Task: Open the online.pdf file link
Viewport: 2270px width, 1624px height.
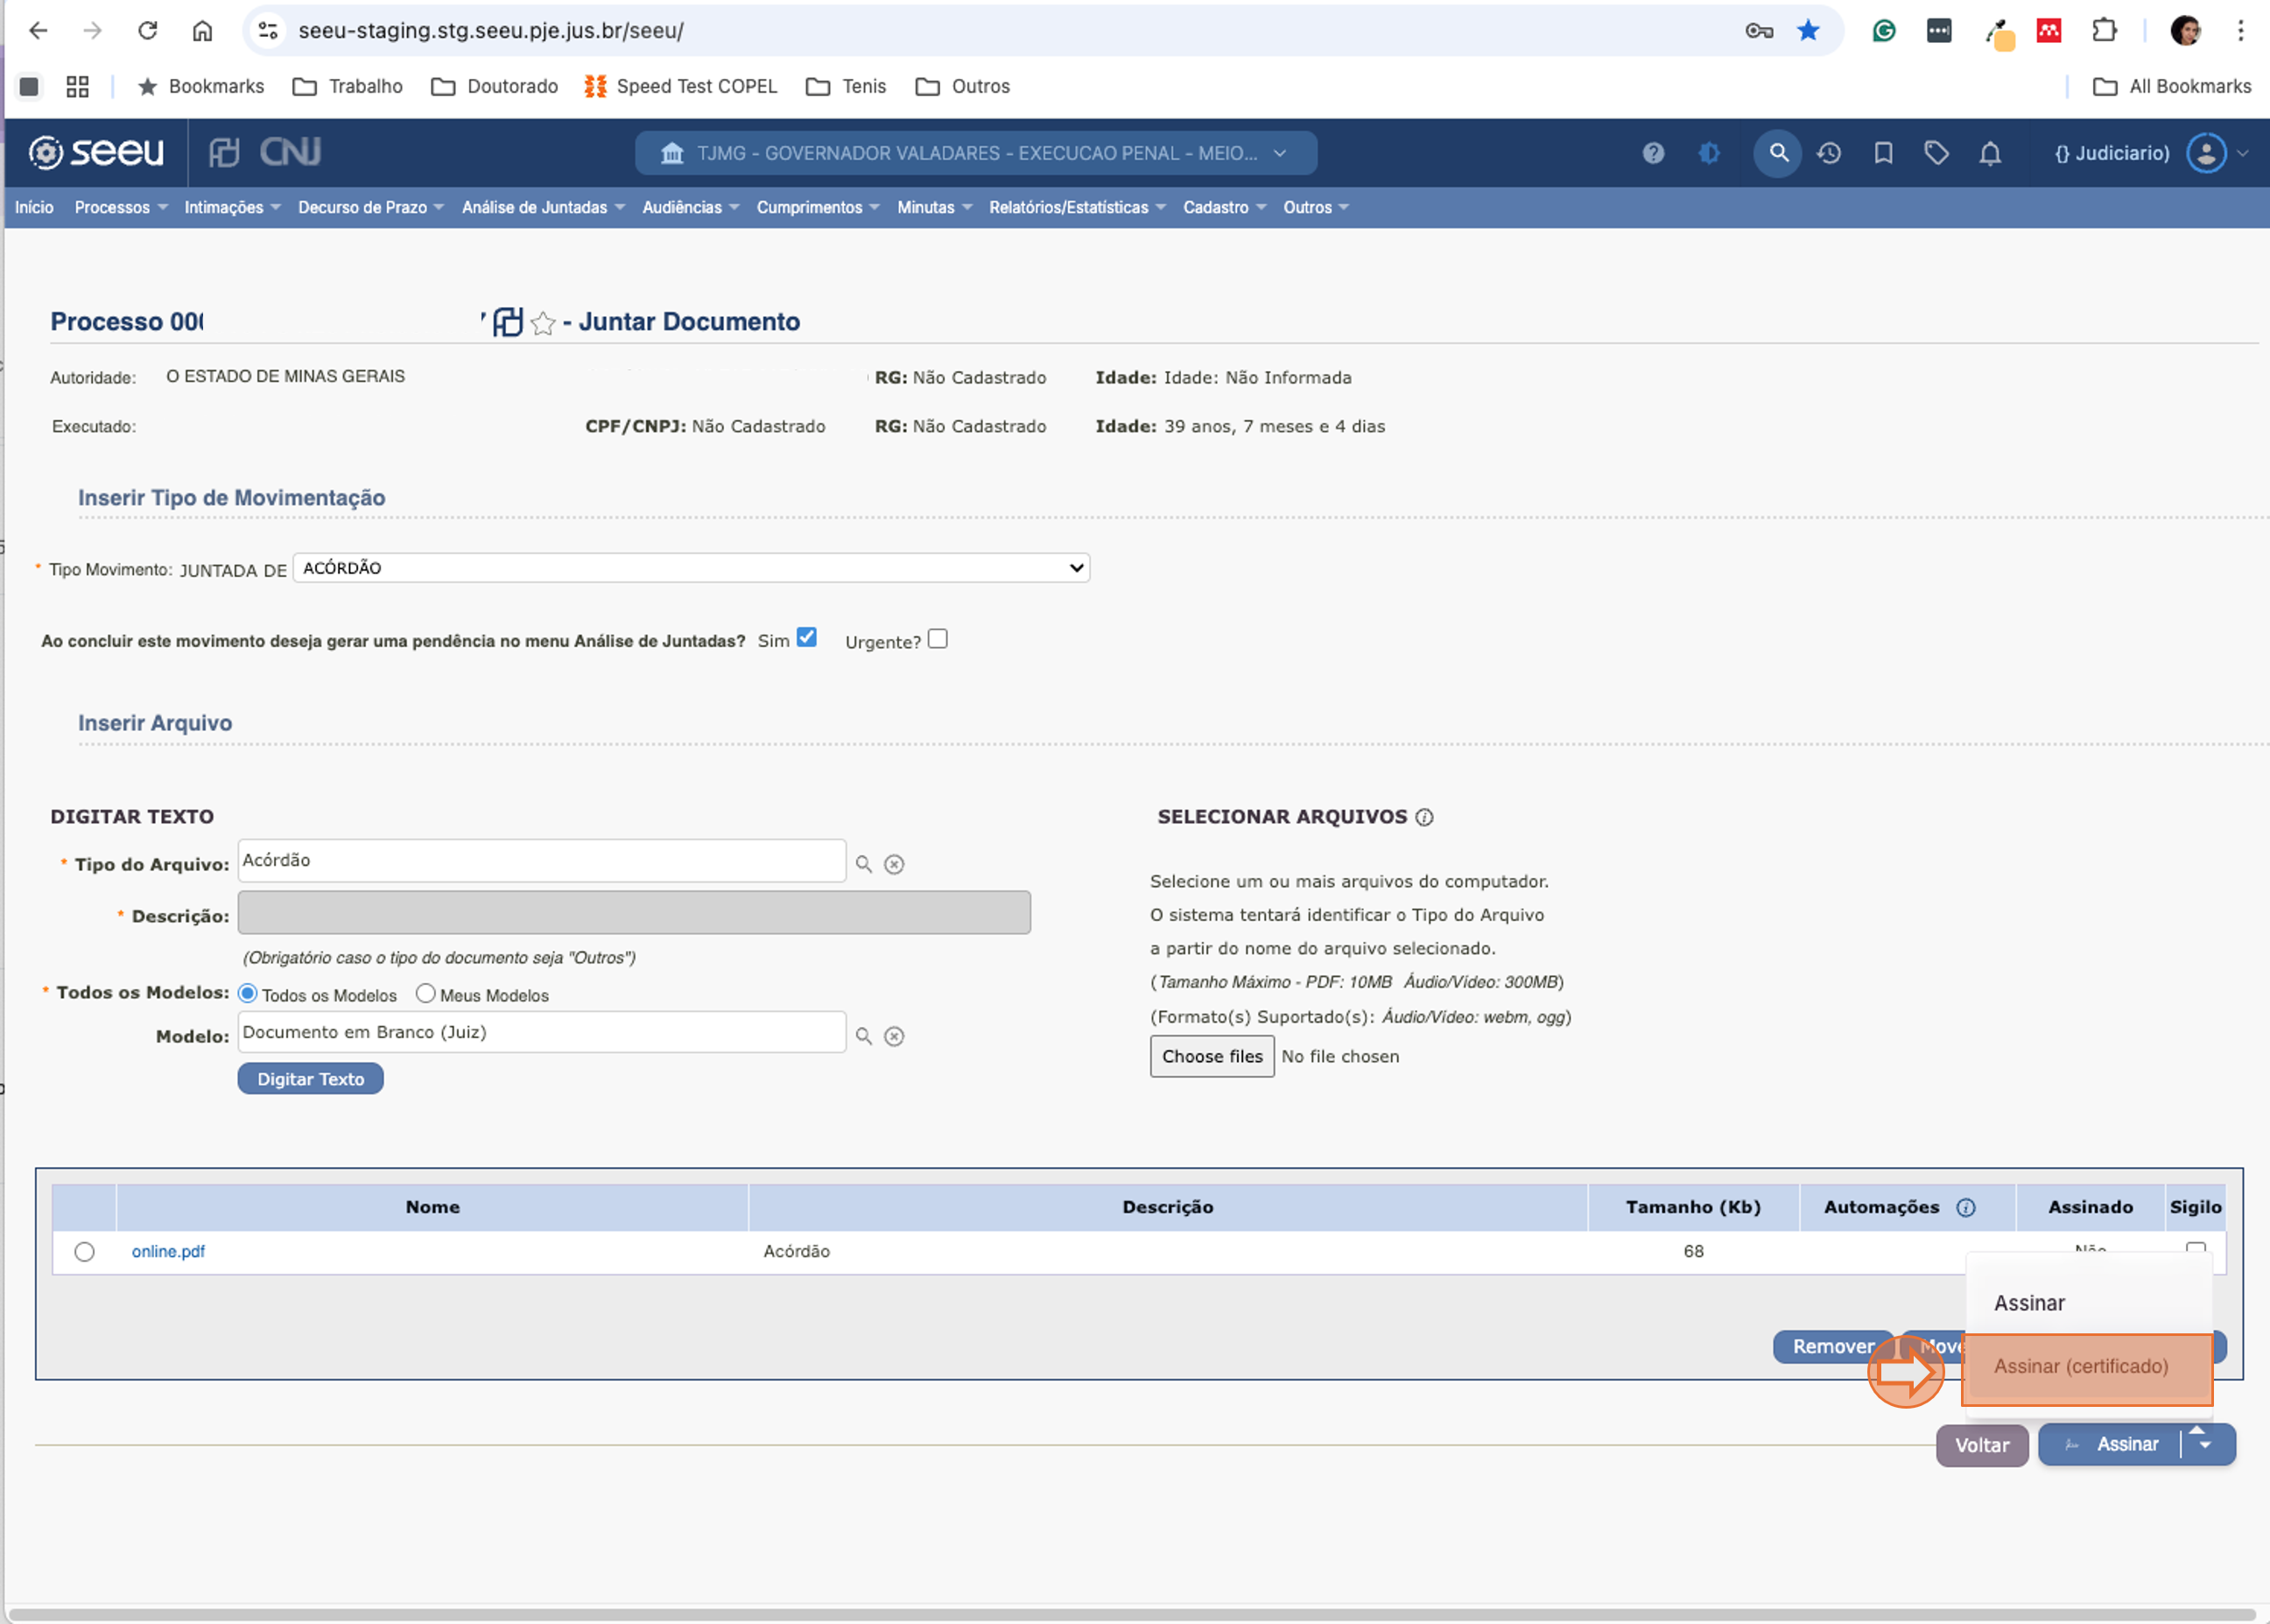Action: [x=168, y=1251]
